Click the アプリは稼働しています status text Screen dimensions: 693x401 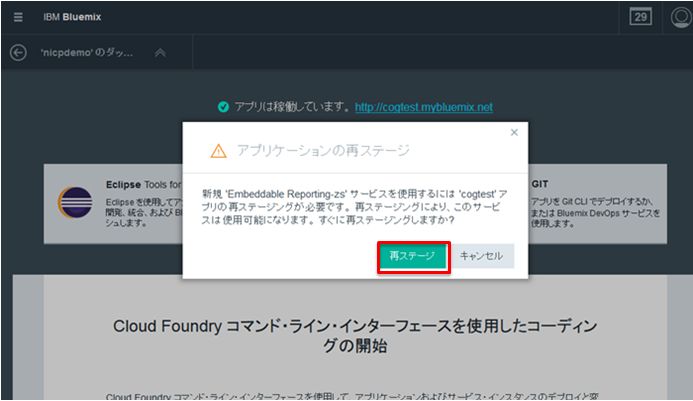[x=290, y=107]
